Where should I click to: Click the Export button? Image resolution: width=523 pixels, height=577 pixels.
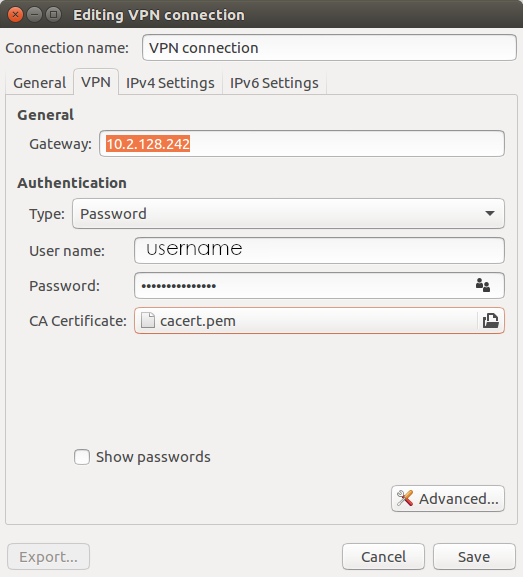point(48,556)
